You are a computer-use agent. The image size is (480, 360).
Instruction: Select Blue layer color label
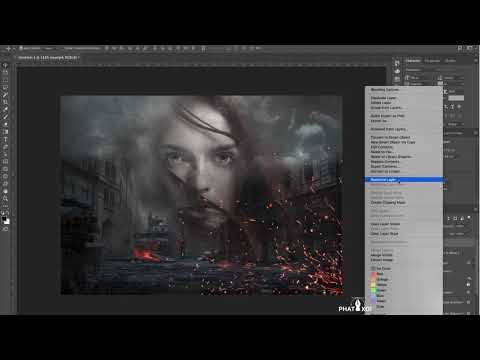378,295
